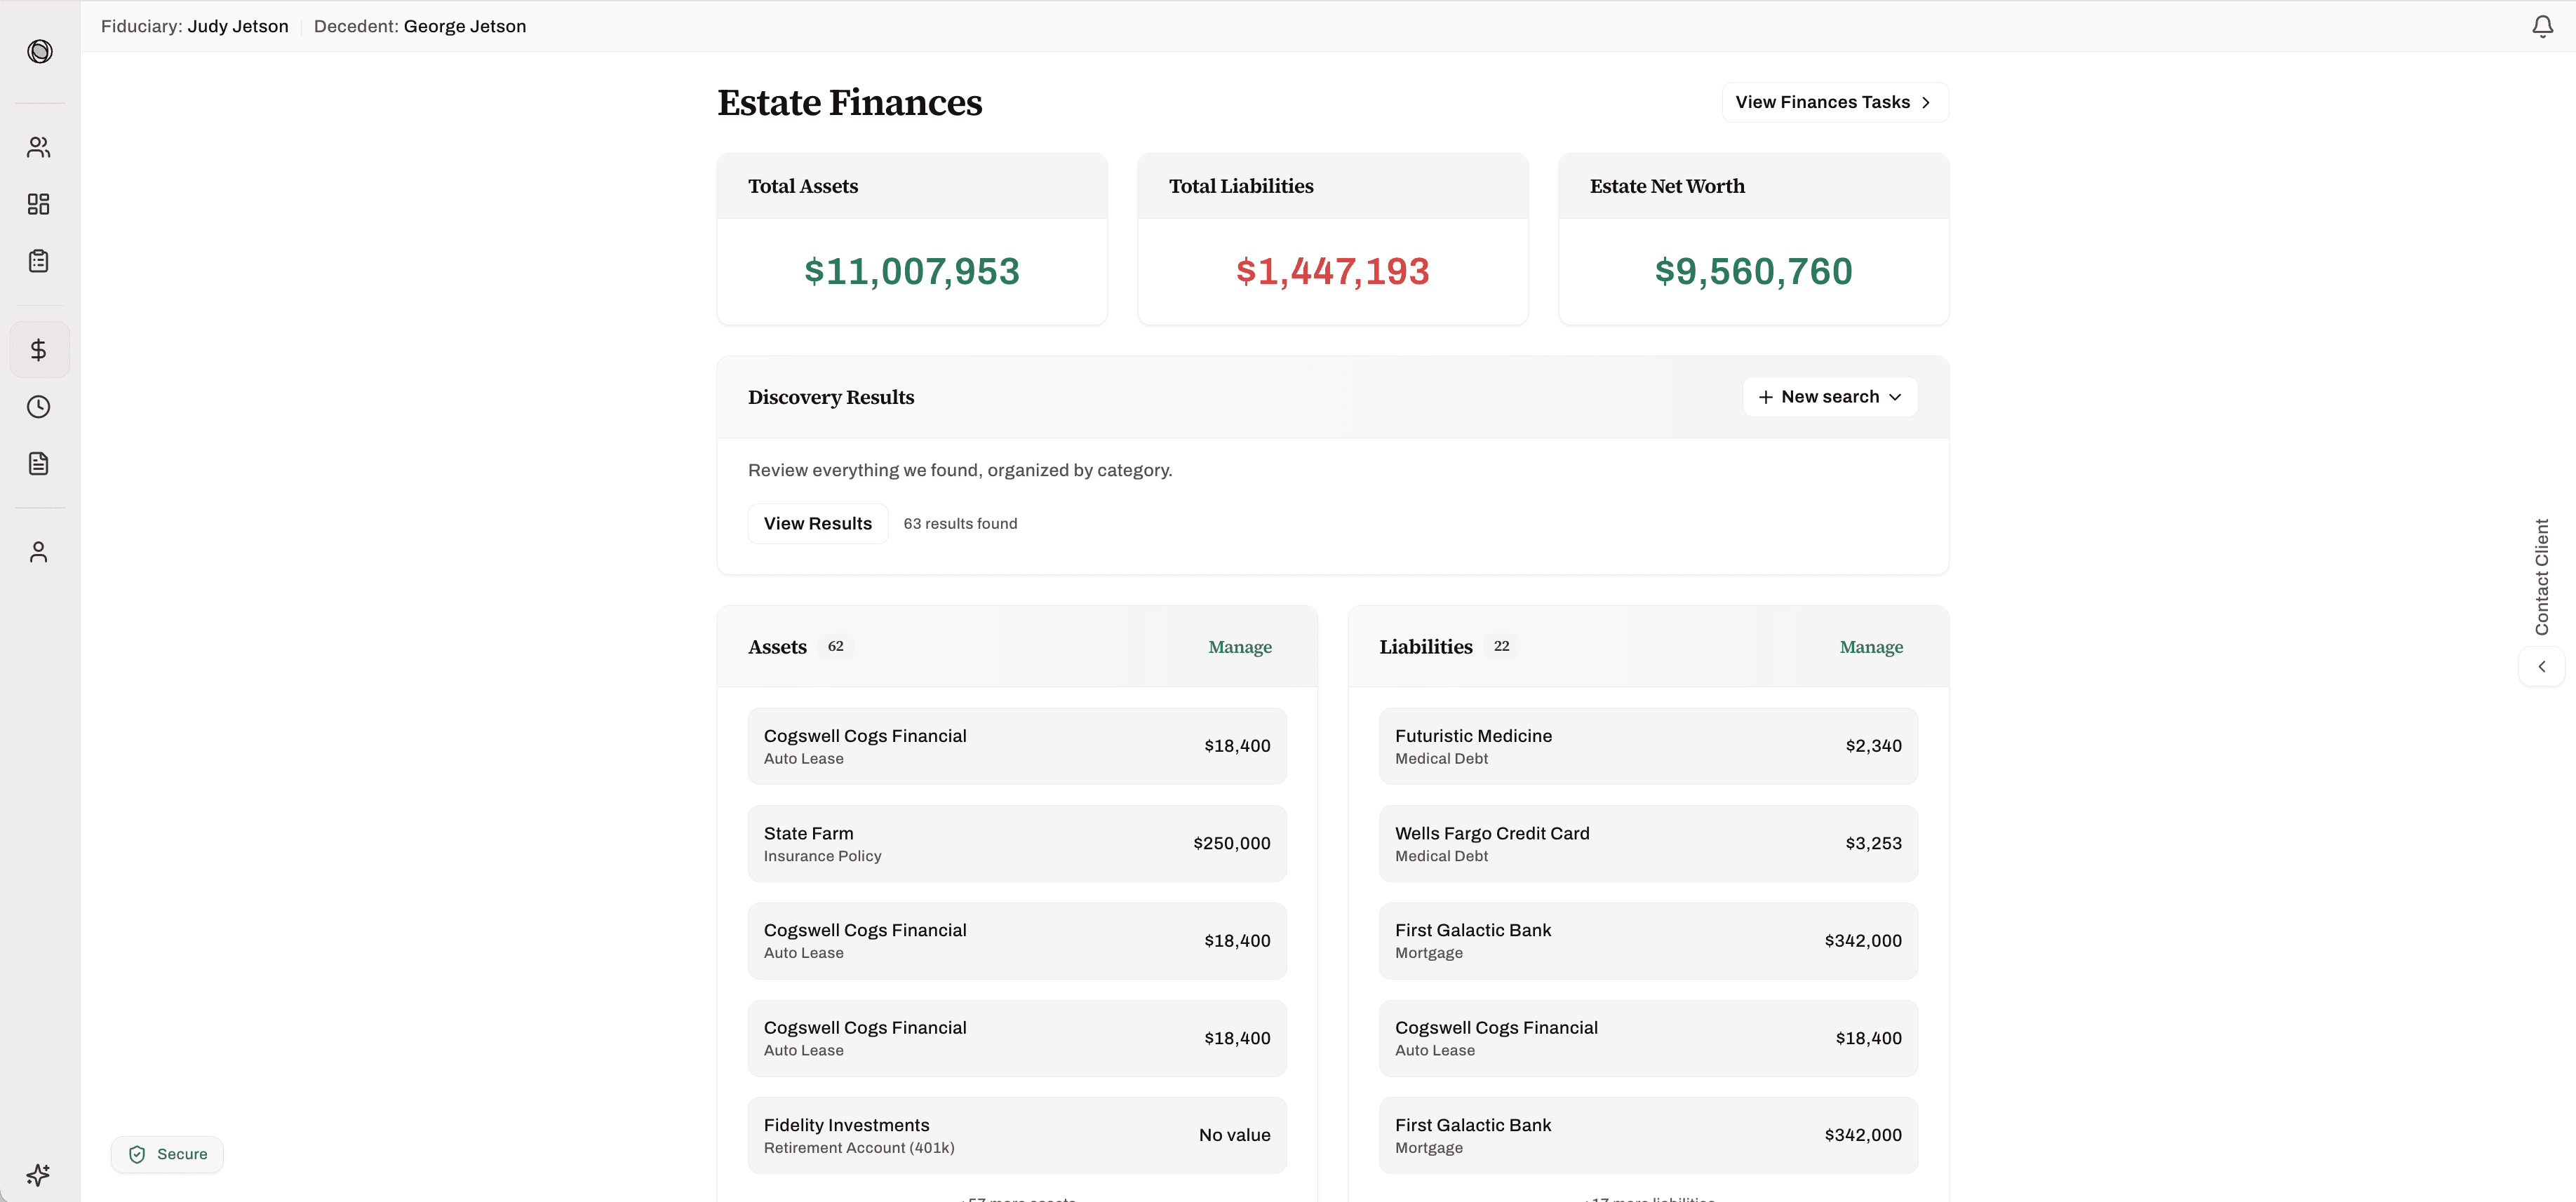The width and height of the screenshot is (2576, 1202).
Task: Click the Estate Net Worth value $9,560,760
Action: point(1753,271)
